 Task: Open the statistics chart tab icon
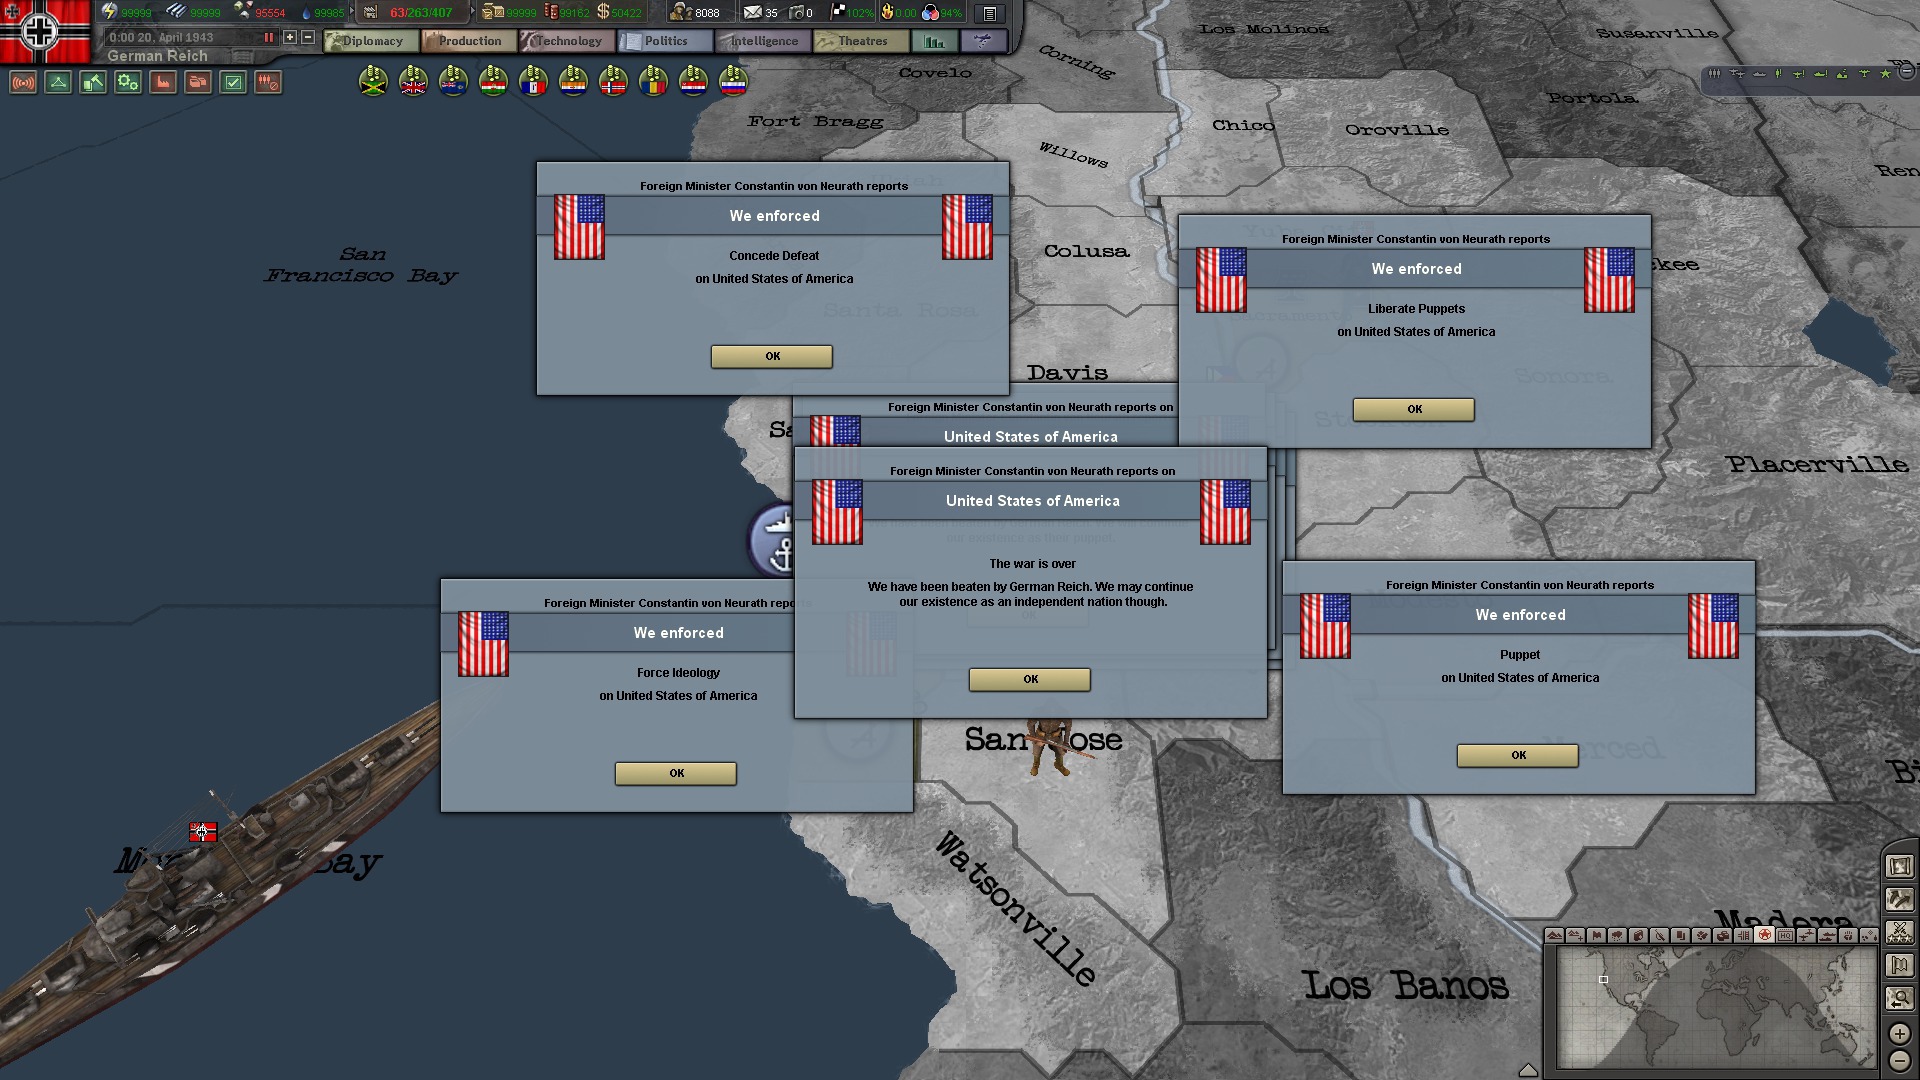pos(934,41)
